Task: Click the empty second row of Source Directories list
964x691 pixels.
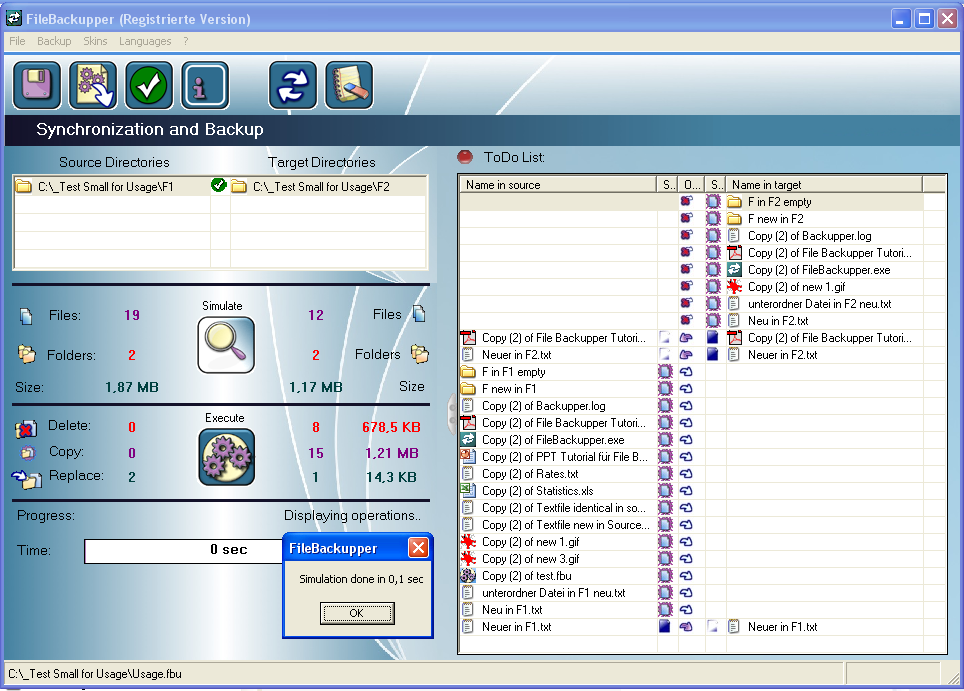Action: pos(112,205)
